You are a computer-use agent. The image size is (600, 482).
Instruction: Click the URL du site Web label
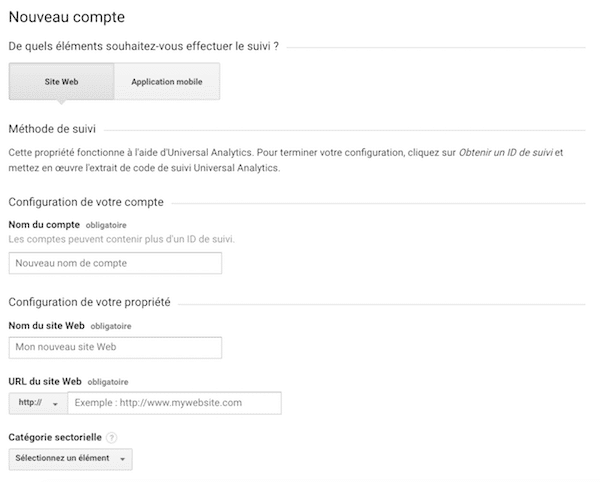click(45, 381)
